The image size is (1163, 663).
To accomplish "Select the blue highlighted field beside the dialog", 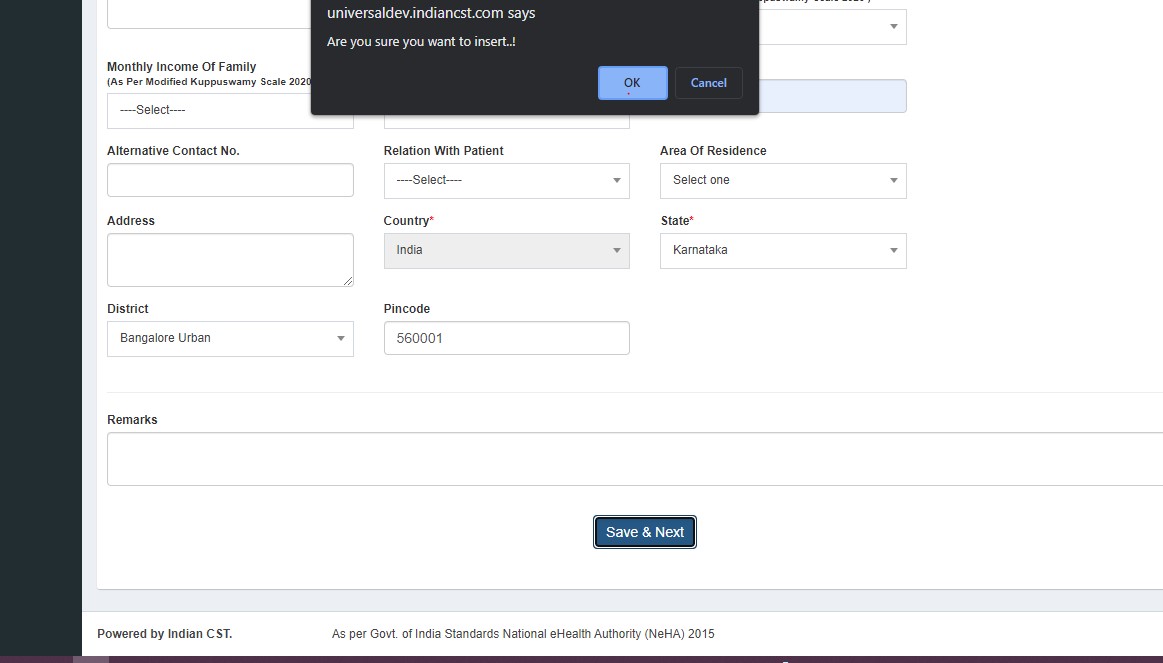I will (832, 97).
